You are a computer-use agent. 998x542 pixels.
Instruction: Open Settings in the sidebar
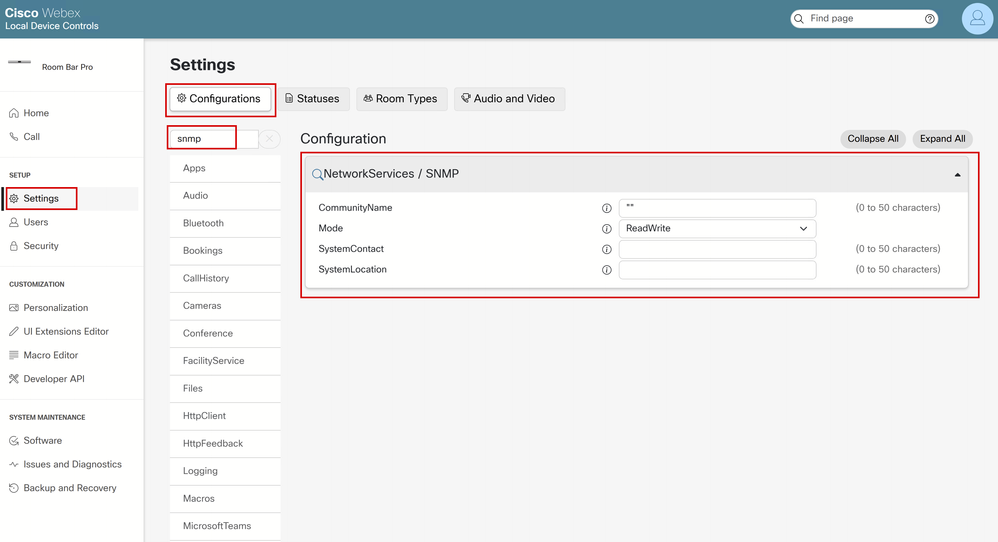point(71,198)
